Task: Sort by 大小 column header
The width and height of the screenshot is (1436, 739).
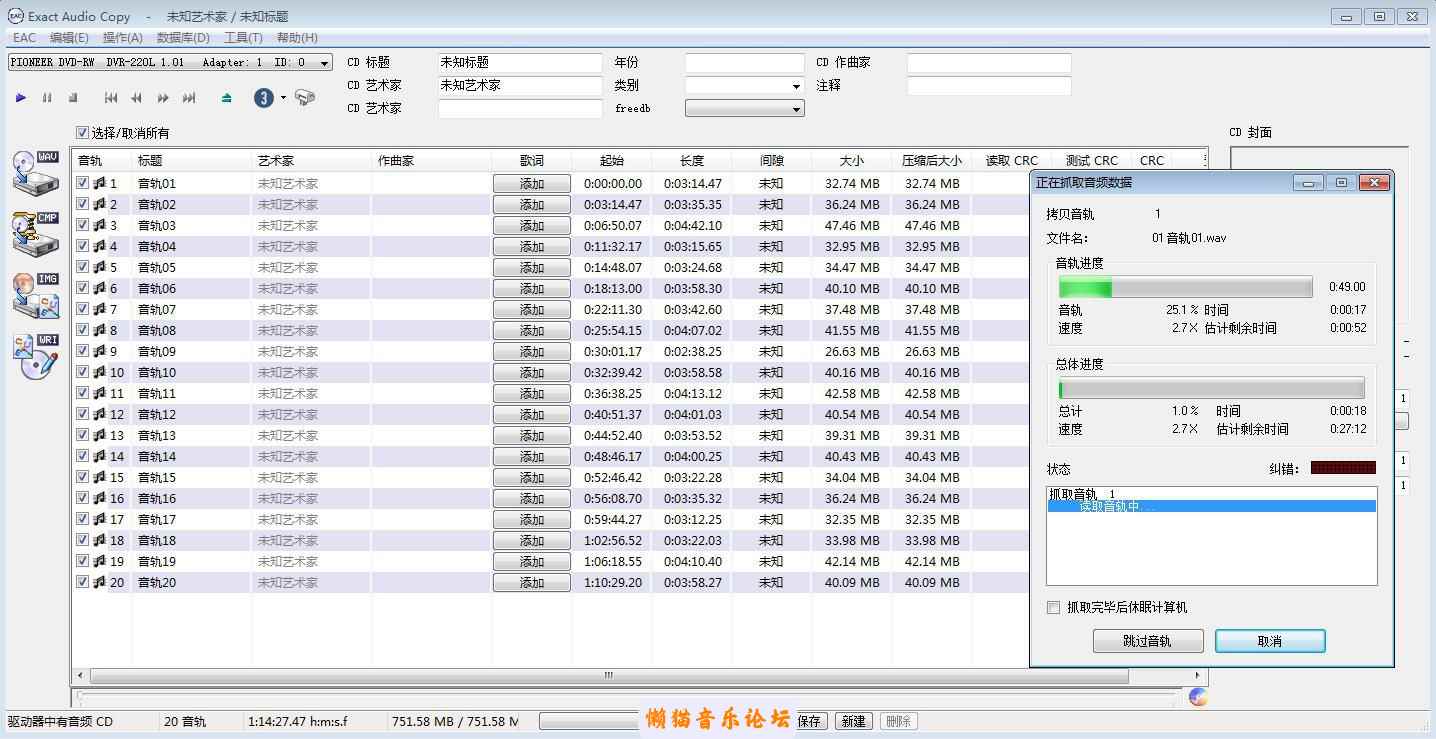Action: click(851, 160)
